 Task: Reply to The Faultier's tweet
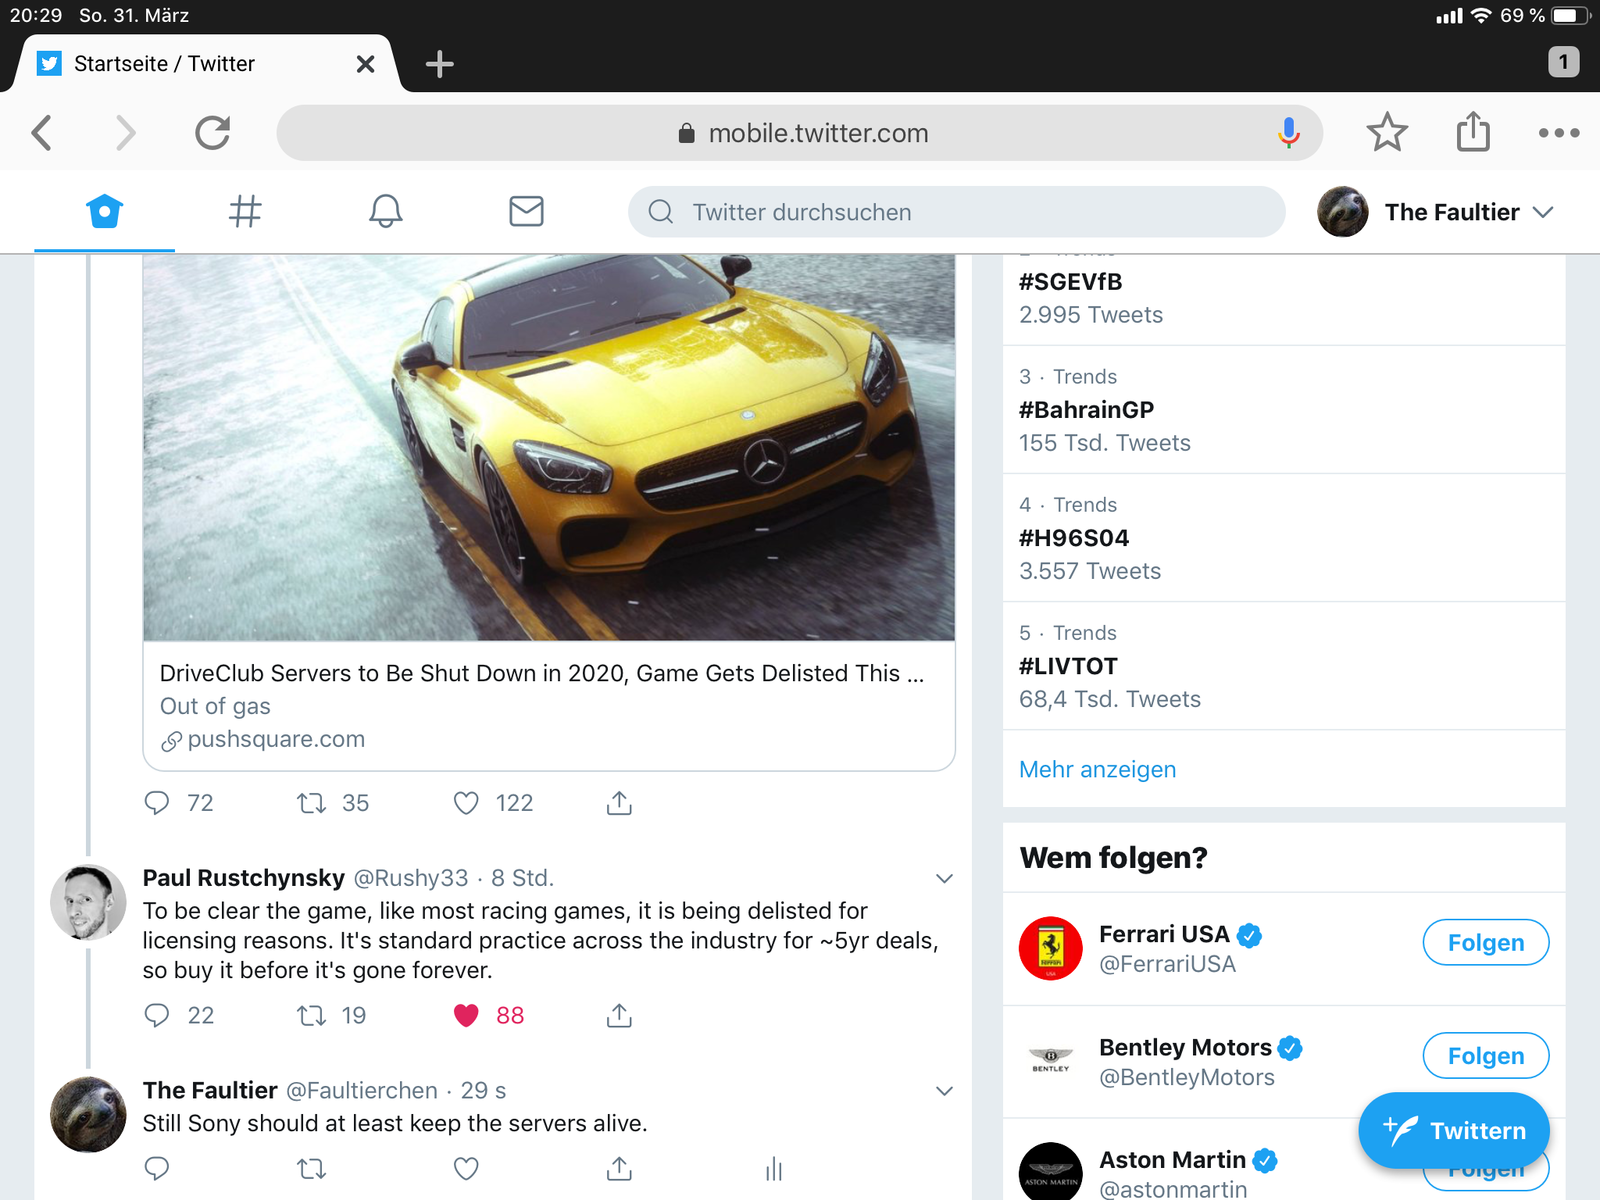point(157,1168)
